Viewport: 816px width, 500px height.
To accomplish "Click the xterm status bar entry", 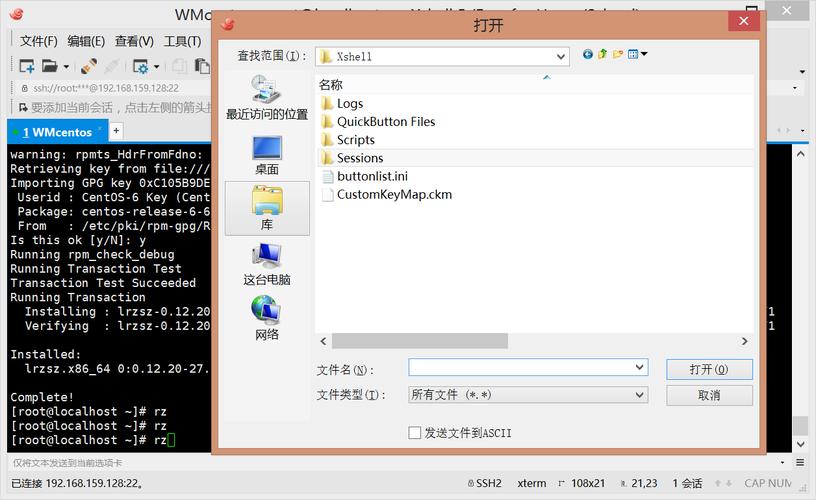I will coord(532,483).
